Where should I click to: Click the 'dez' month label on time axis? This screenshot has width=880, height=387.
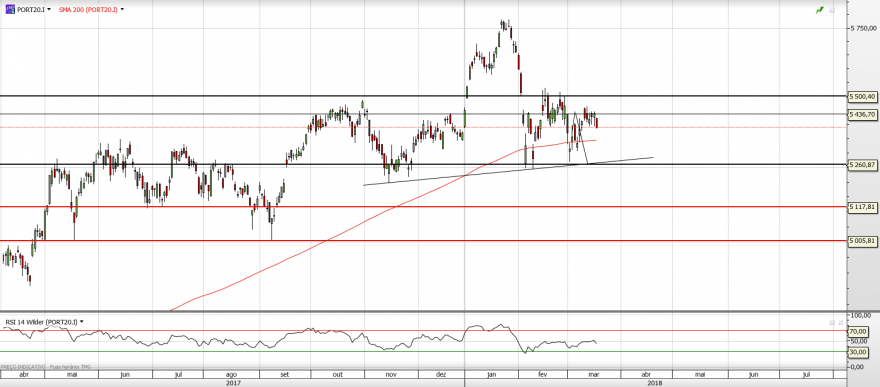pos(442,374)
